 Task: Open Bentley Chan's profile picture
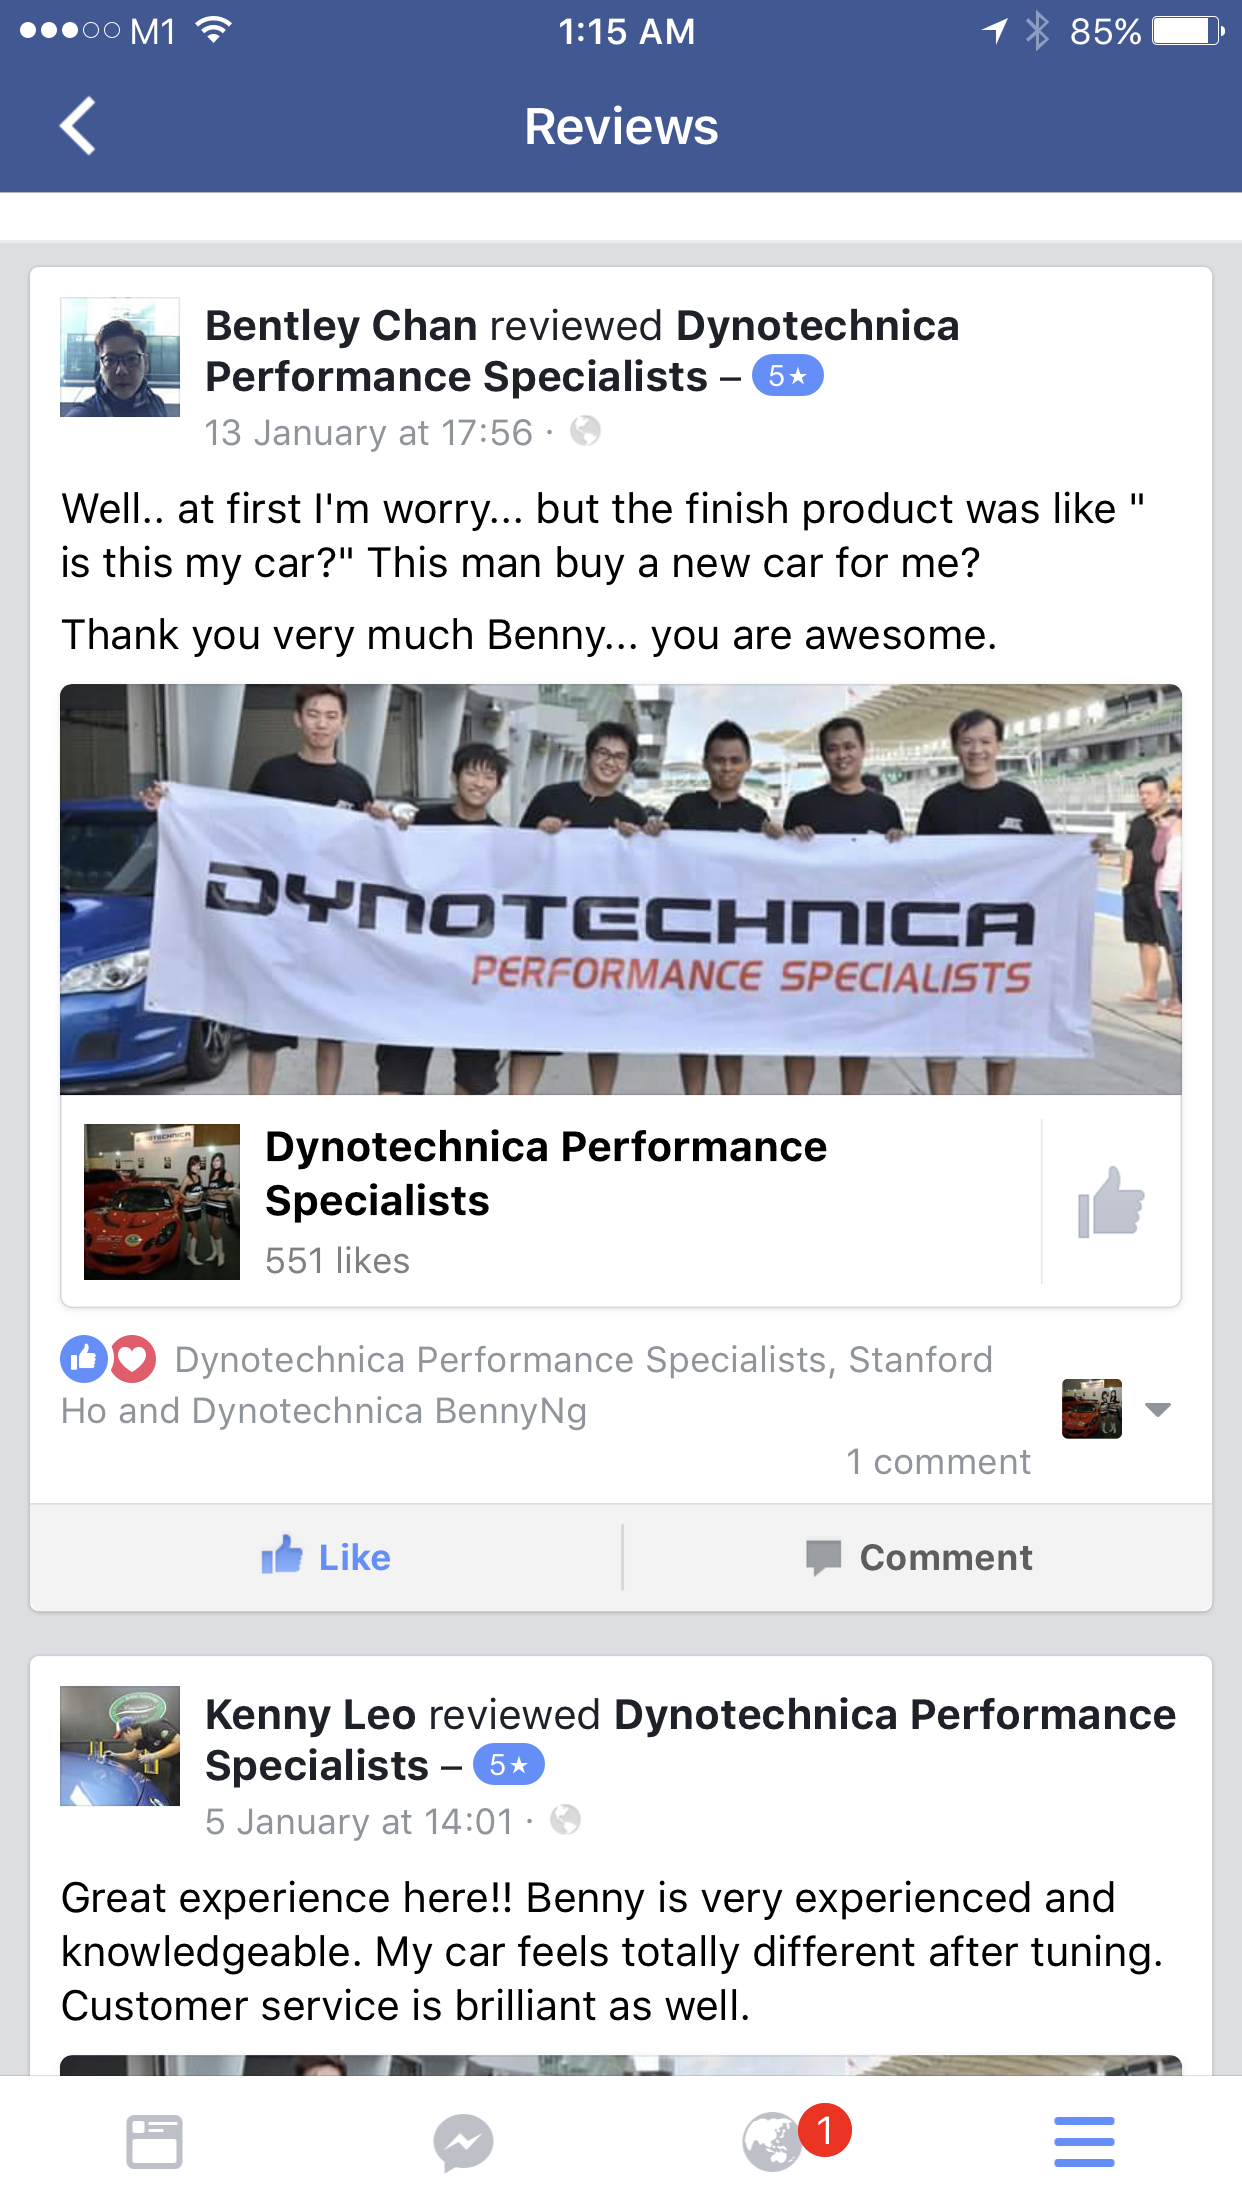point(120,357)
